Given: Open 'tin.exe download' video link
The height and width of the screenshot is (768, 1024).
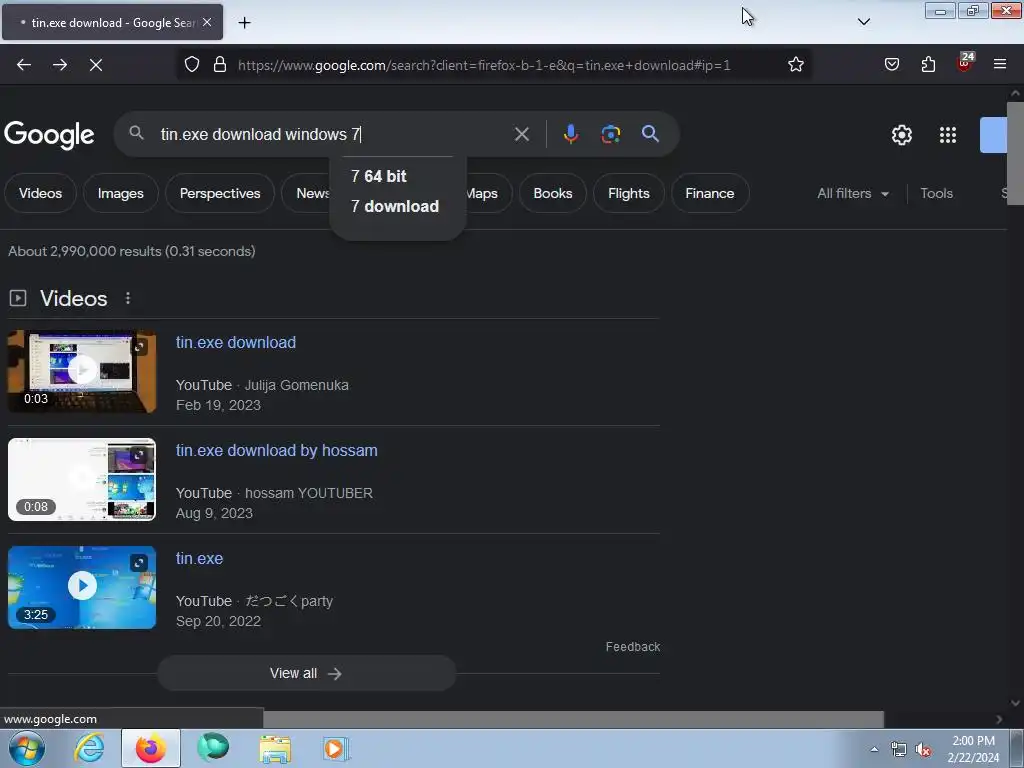Looking at the screenshot, I should [x=236, y=342].
